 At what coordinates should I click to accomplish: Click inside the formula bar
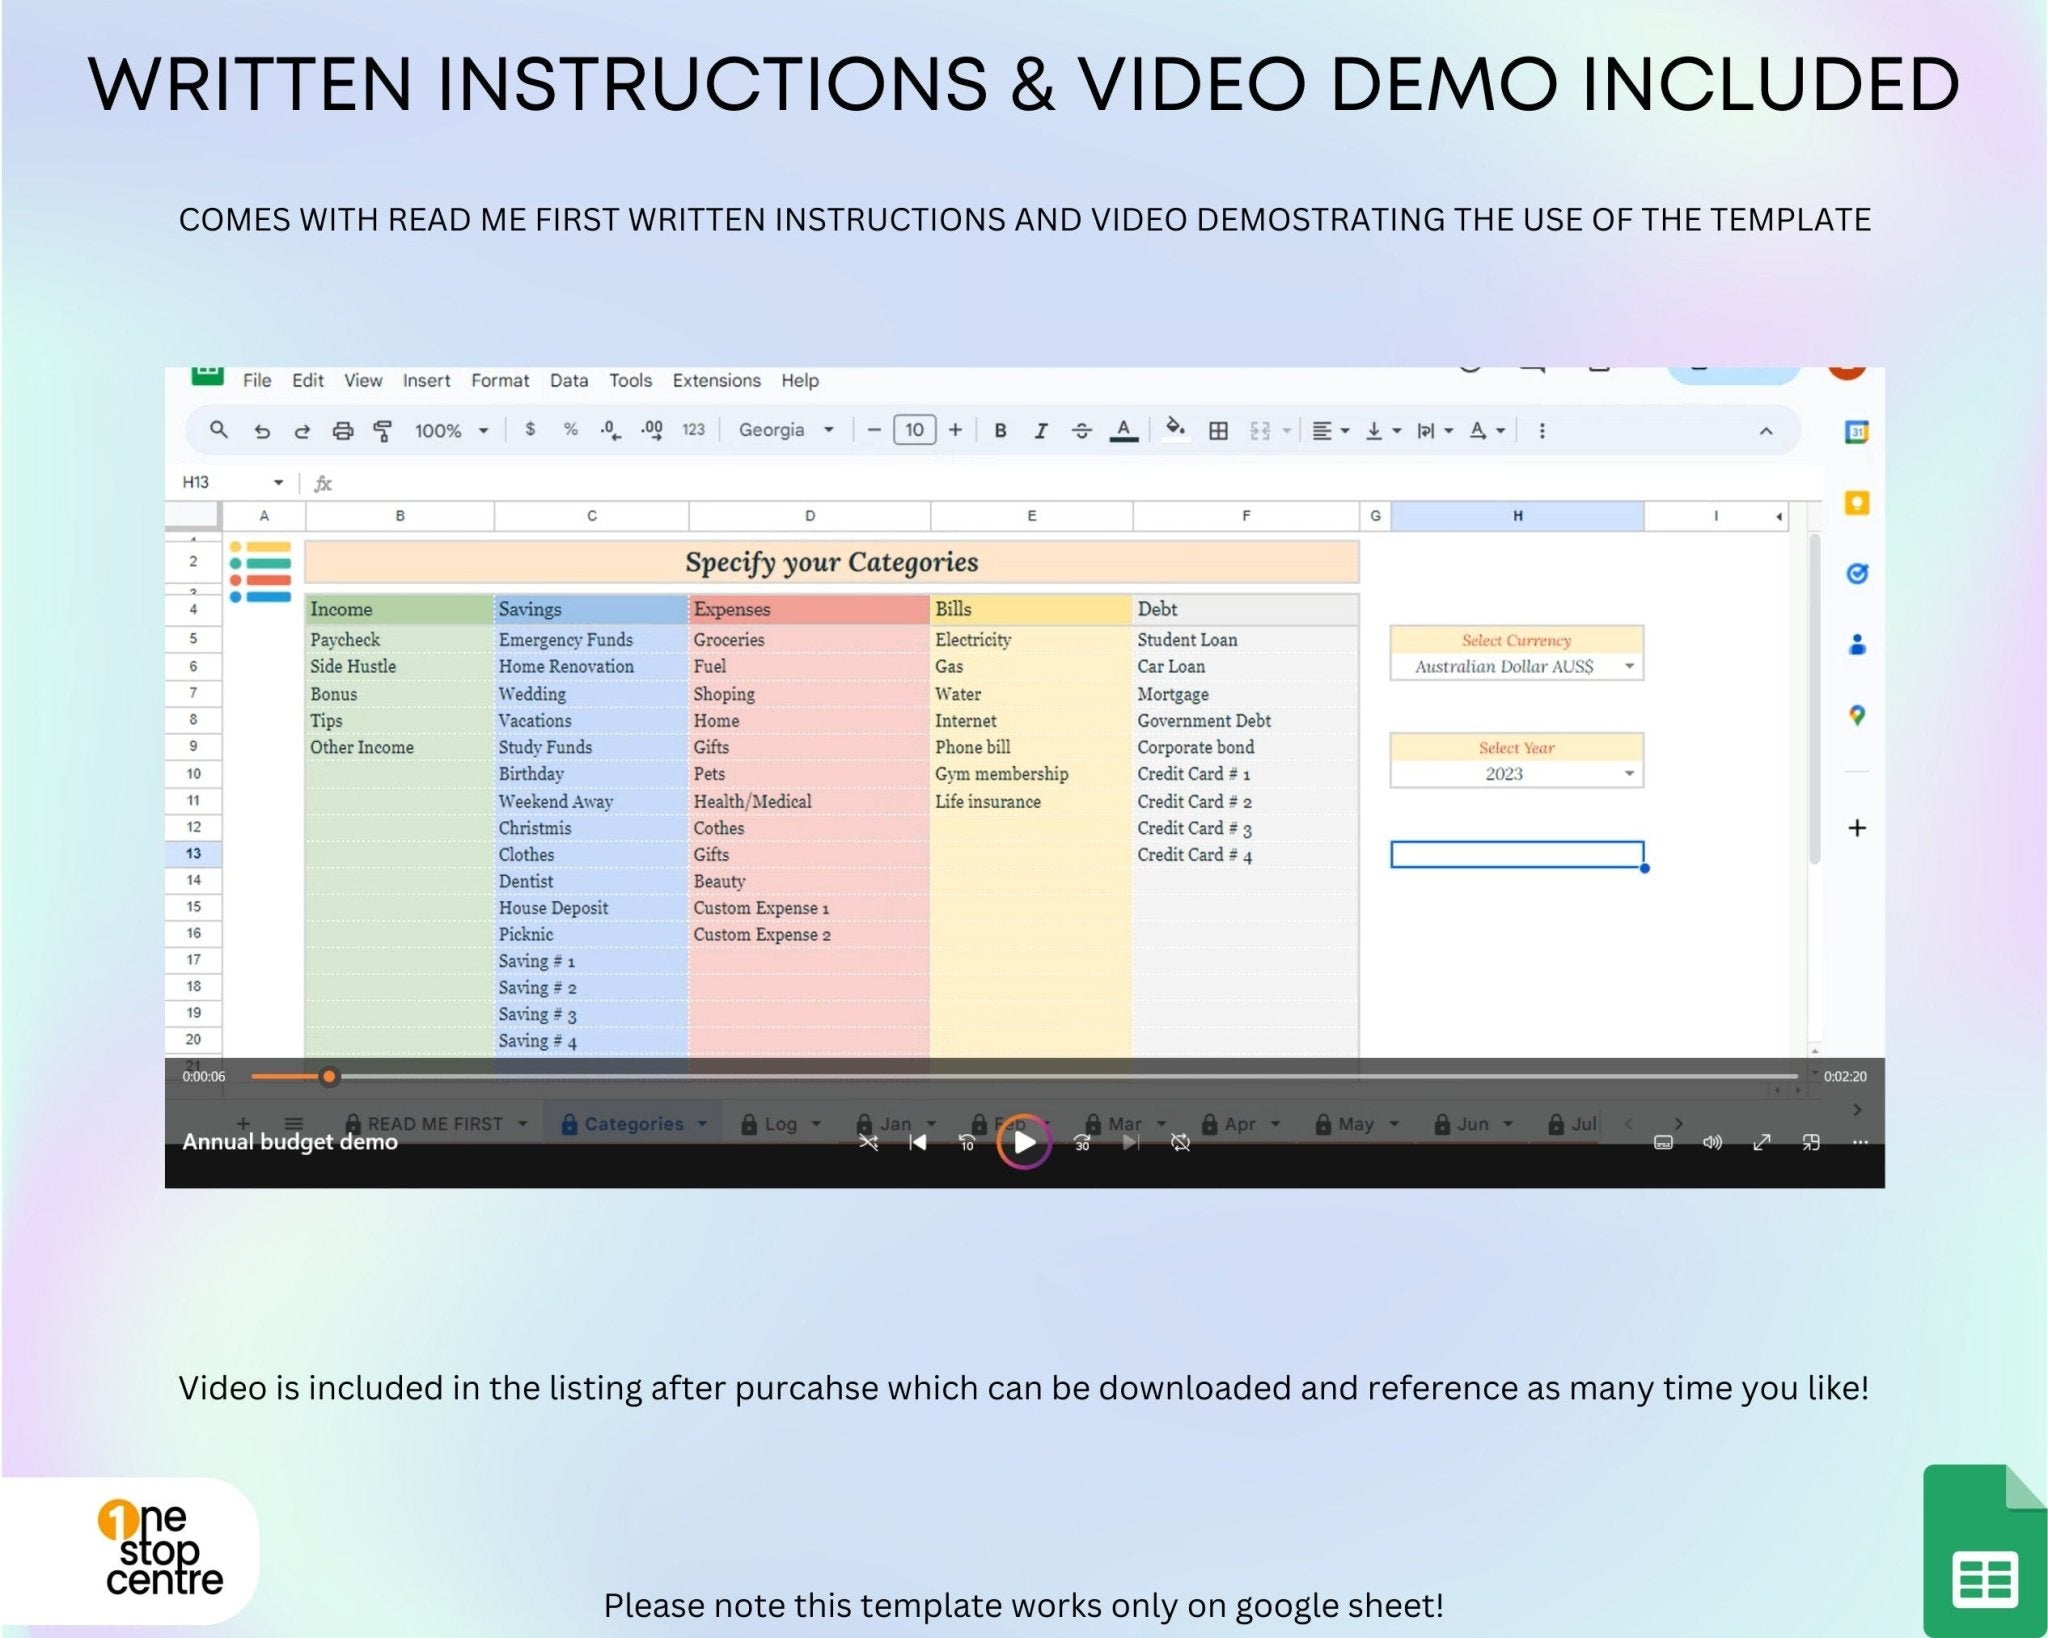pyautogui.click(x=700, y=482)
